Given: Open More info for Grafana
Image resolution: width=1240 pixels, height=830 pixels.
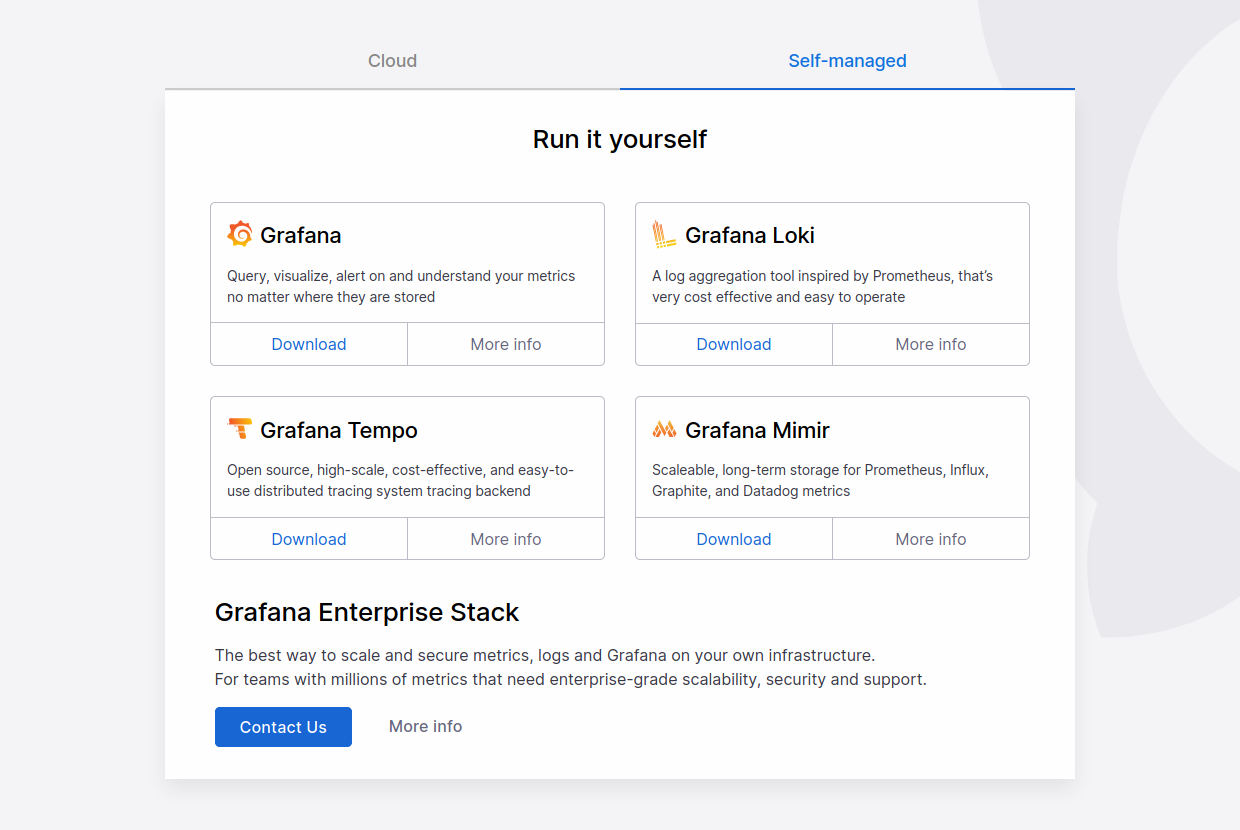Looking at the screenshot, I should click(505, 343).
